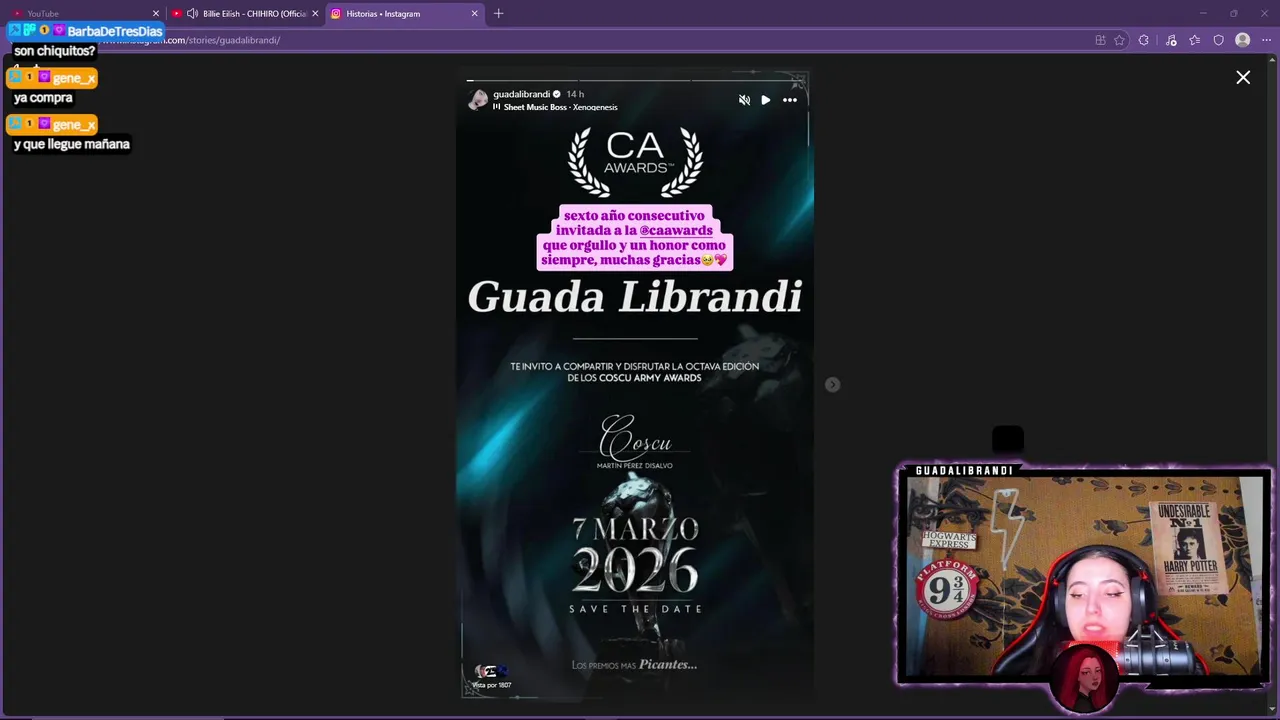Image resolution: width=1280 pixels, height=720 pixels.
Task: Open the browser extensions puzzle icon
Action: point(1144,40)
